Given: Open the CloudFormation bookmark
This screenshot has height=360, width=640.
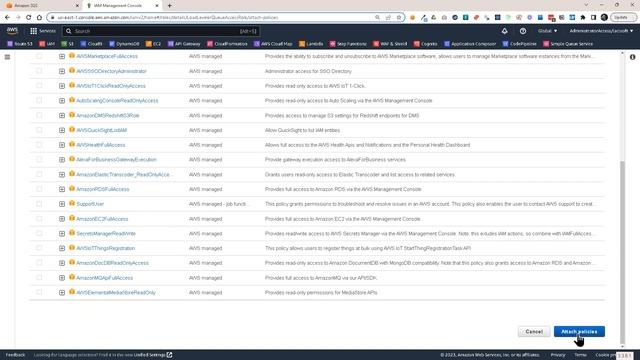Looking at the screenshot, I should pos(227,44).
